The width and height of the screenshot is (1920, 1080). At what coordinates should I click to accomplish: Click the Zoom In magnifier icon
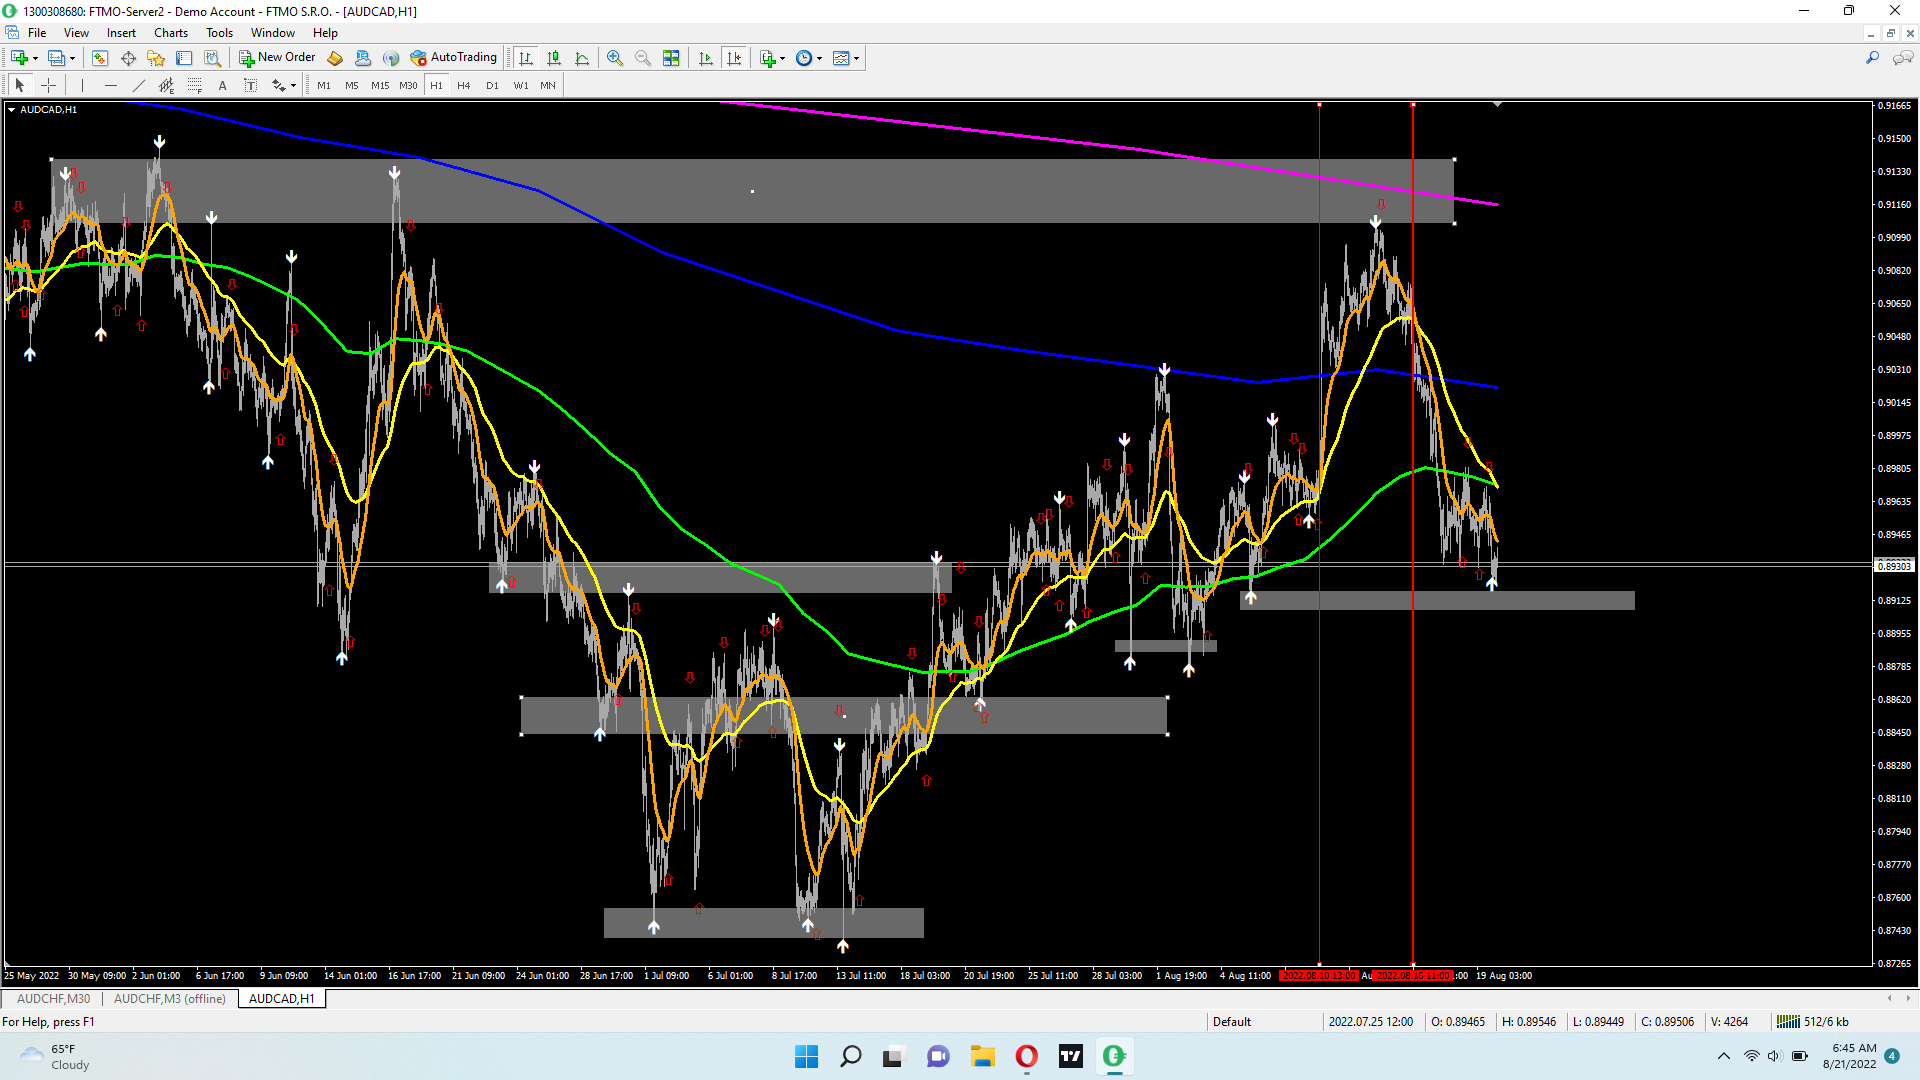[x=615, y=58]
